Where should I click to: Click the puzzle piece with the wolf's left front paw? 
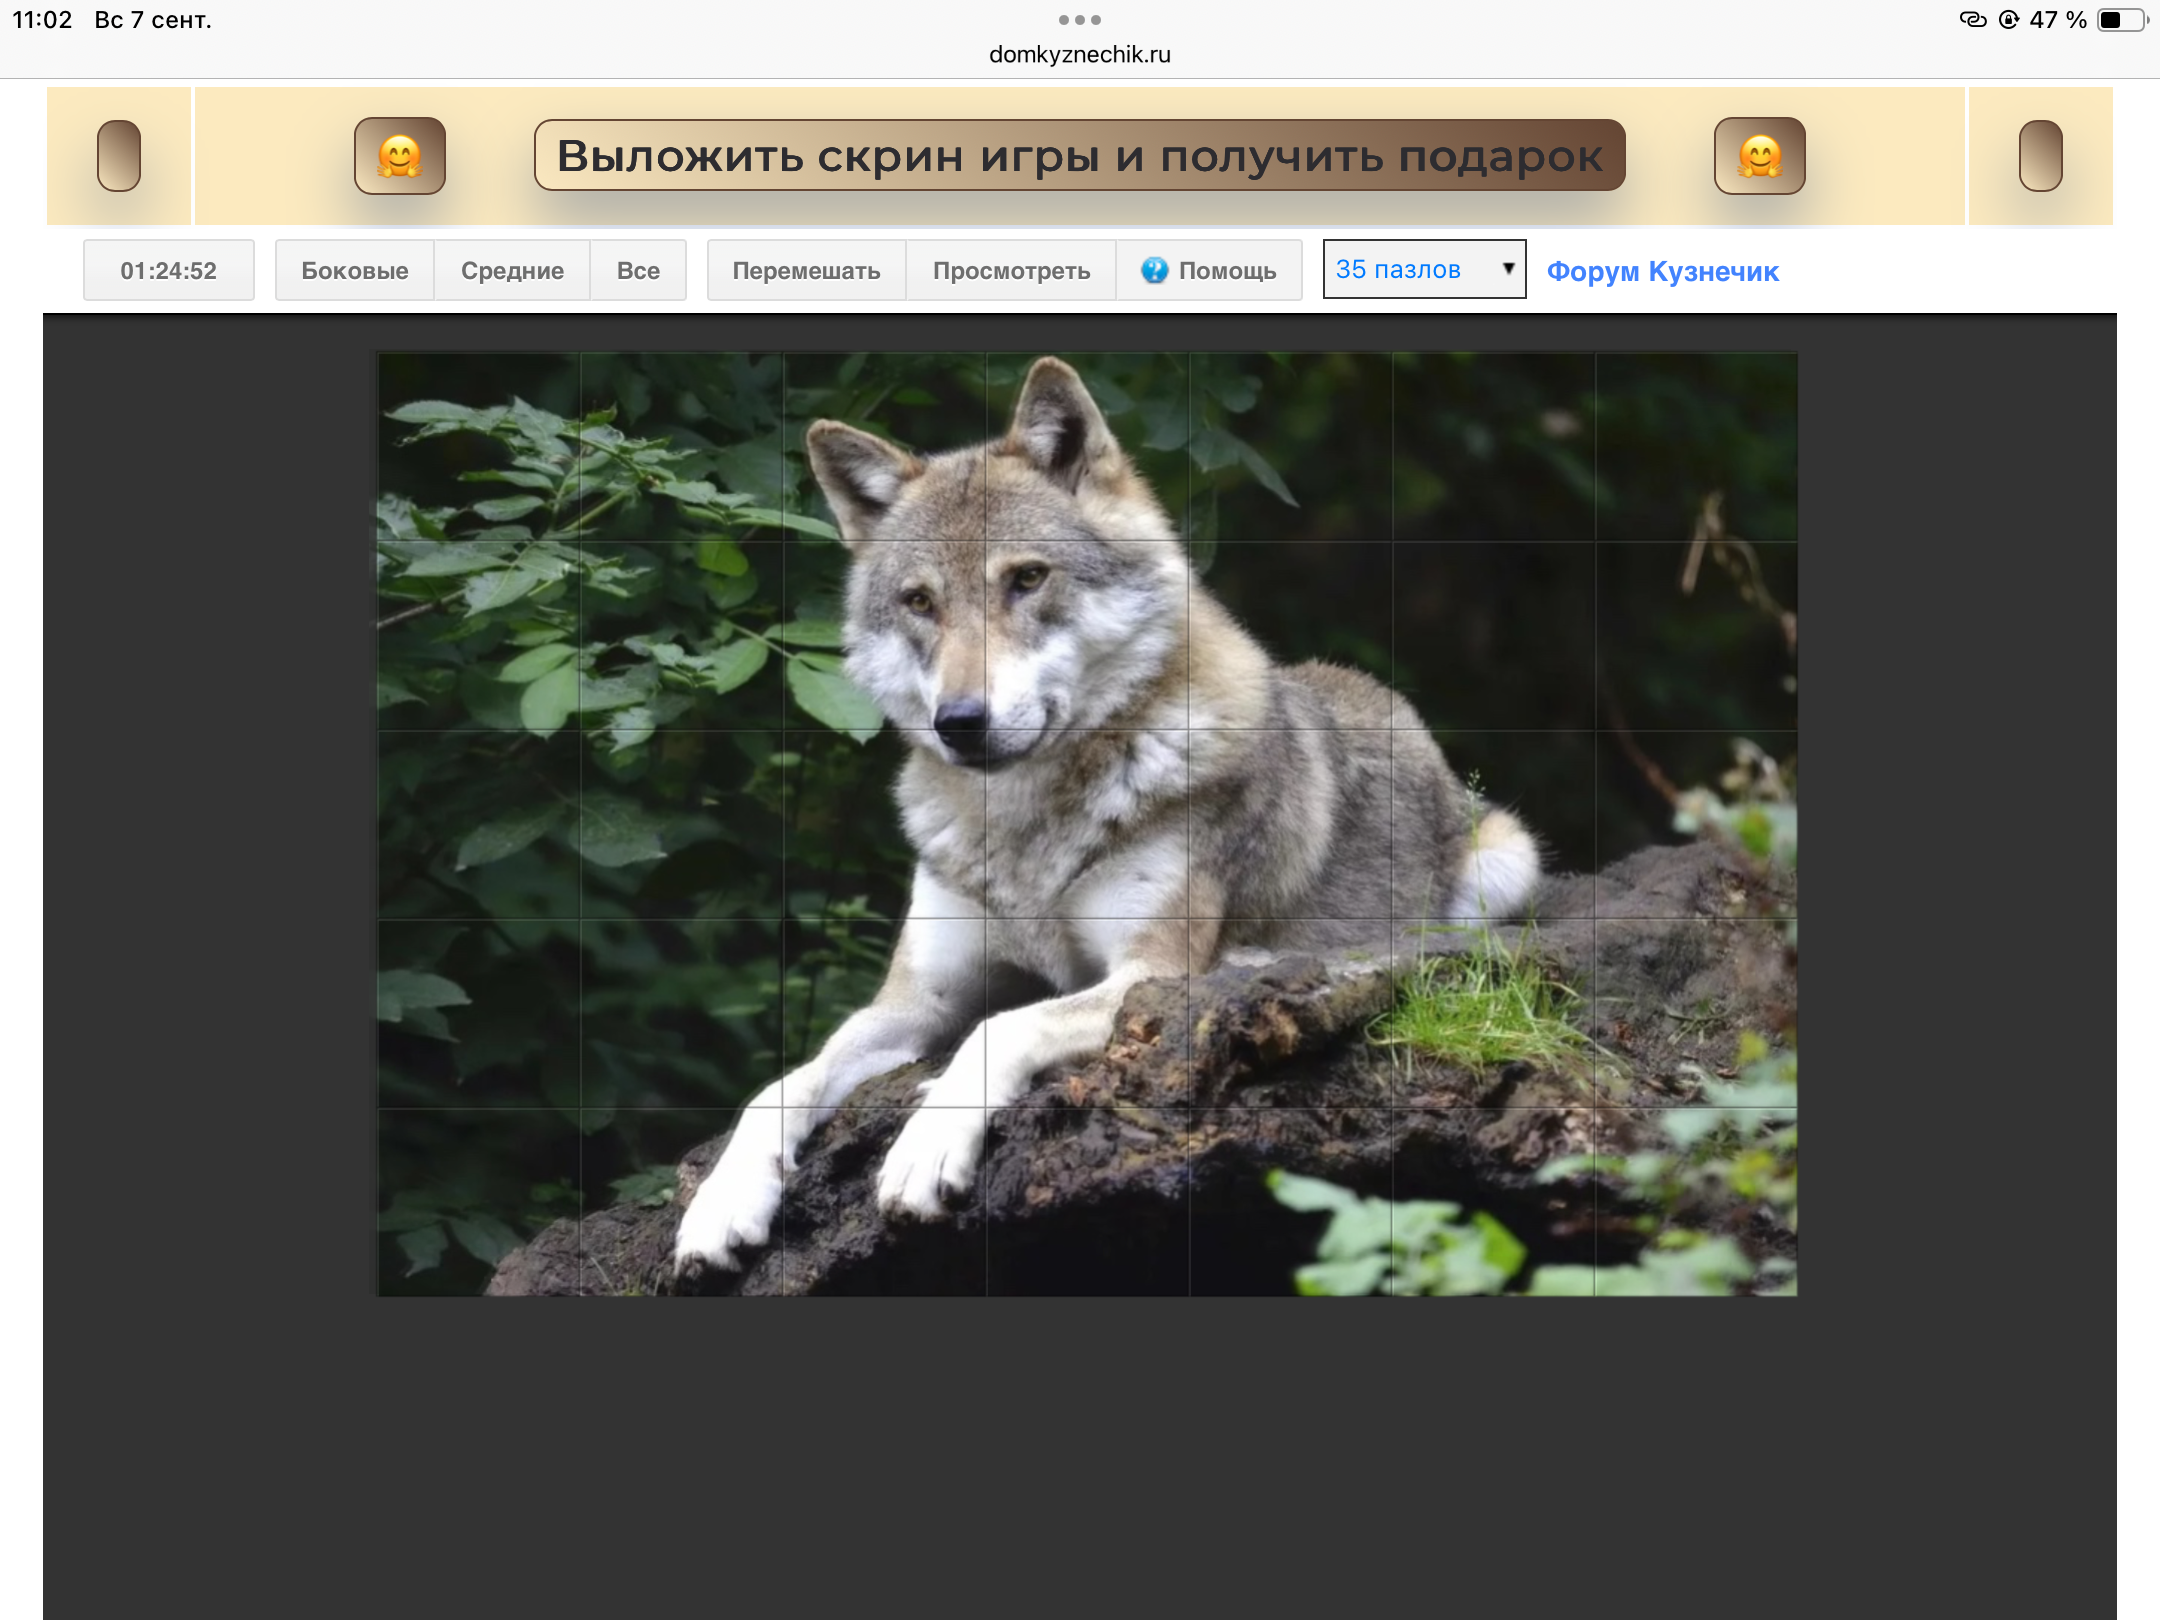tap(681, 1201)
